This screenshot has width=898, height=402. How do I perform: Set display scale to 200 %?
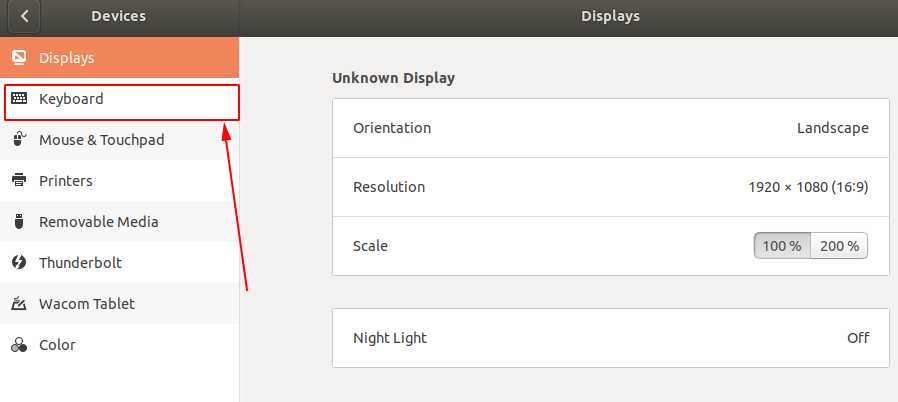click(839, 246)
